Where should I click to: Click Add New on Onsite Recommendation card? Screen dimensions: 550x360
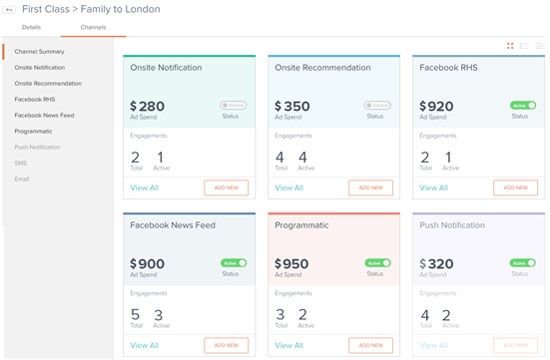click(371, 188)
